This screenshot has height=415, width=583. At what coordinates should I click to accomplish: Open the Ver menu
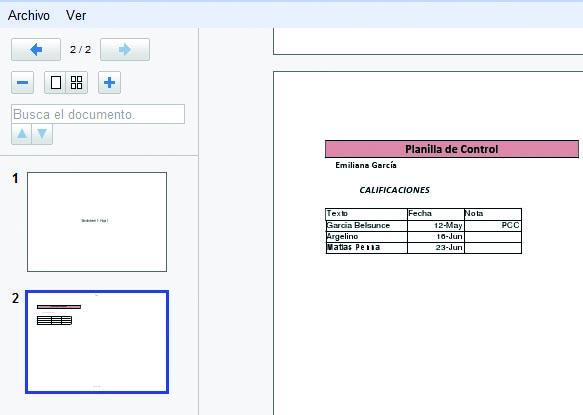click(x=76, y=15)
